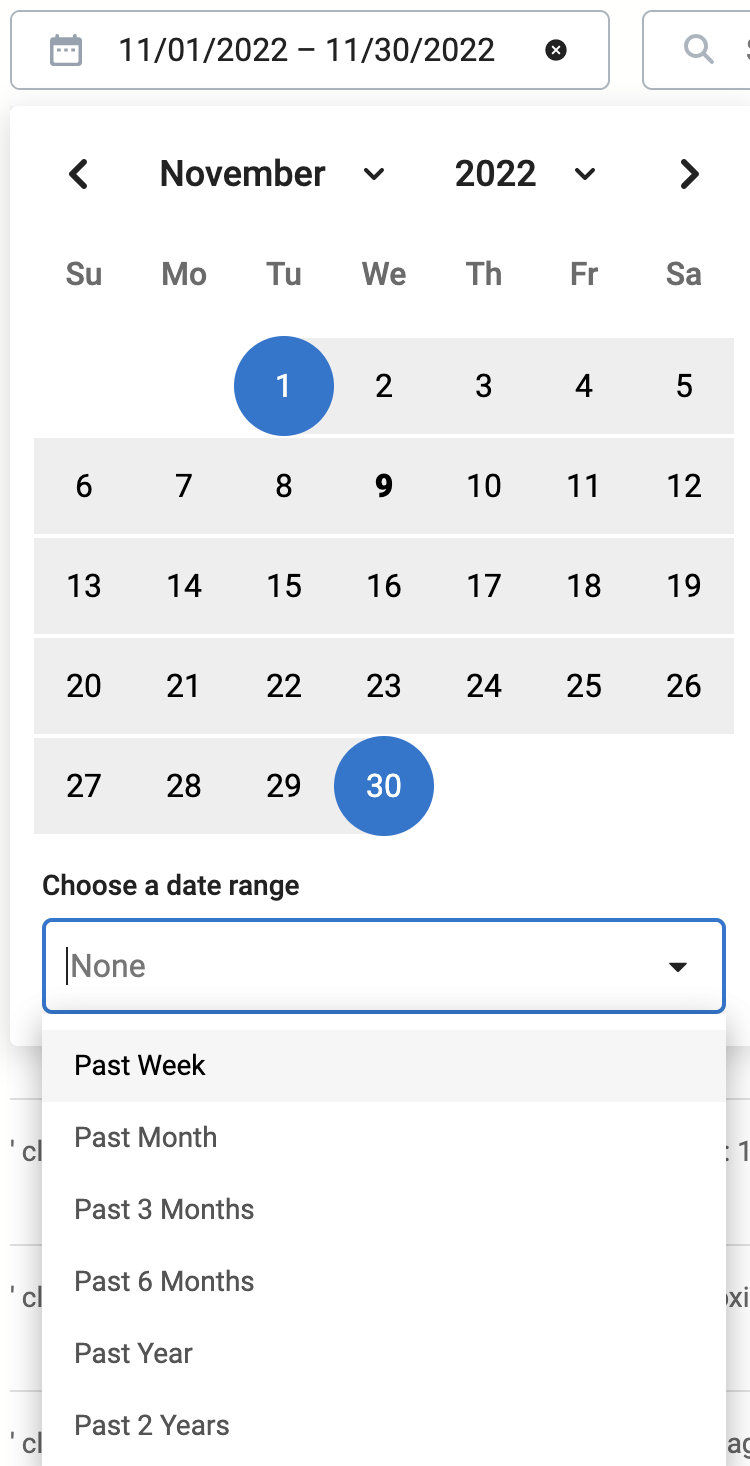
Task: Open the year picker via the 2022 chevron
Action: (585, 174)
